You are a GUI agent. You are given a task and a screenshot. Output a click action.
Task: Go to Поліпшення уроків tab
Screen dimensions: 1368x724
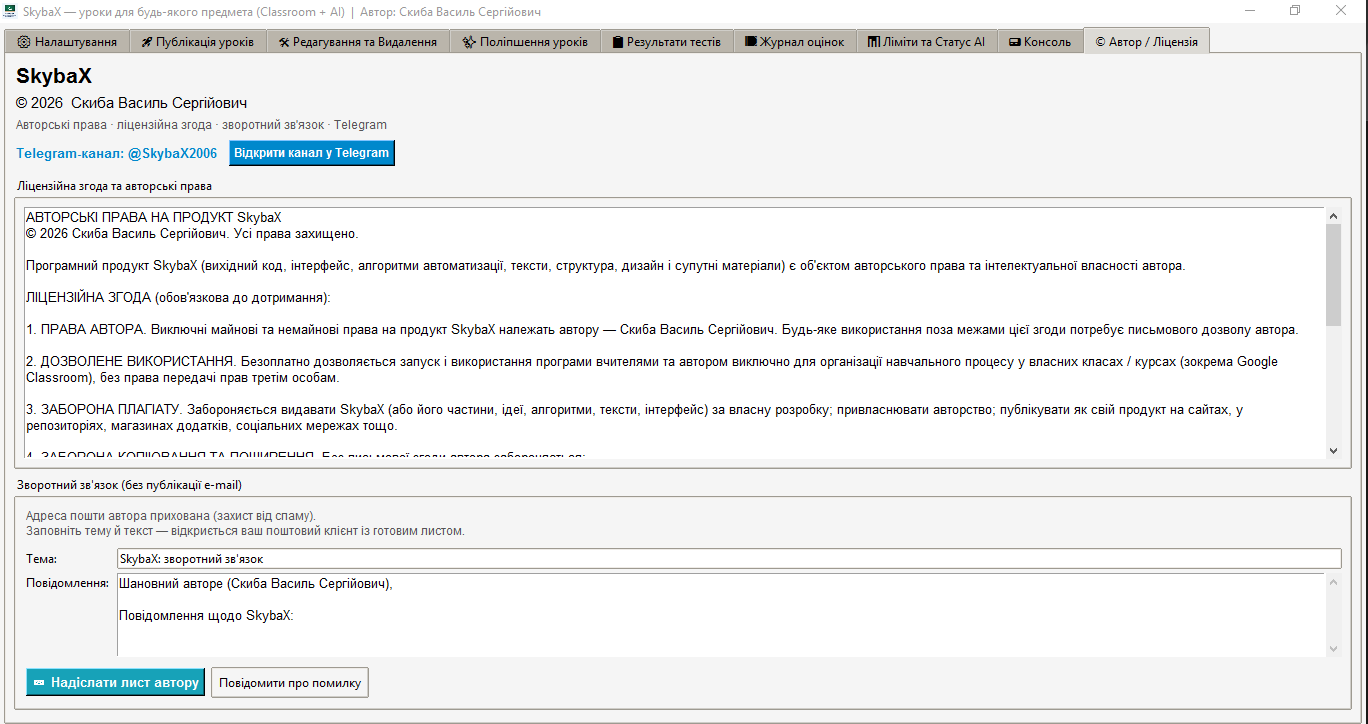click(x=525, y=42)
